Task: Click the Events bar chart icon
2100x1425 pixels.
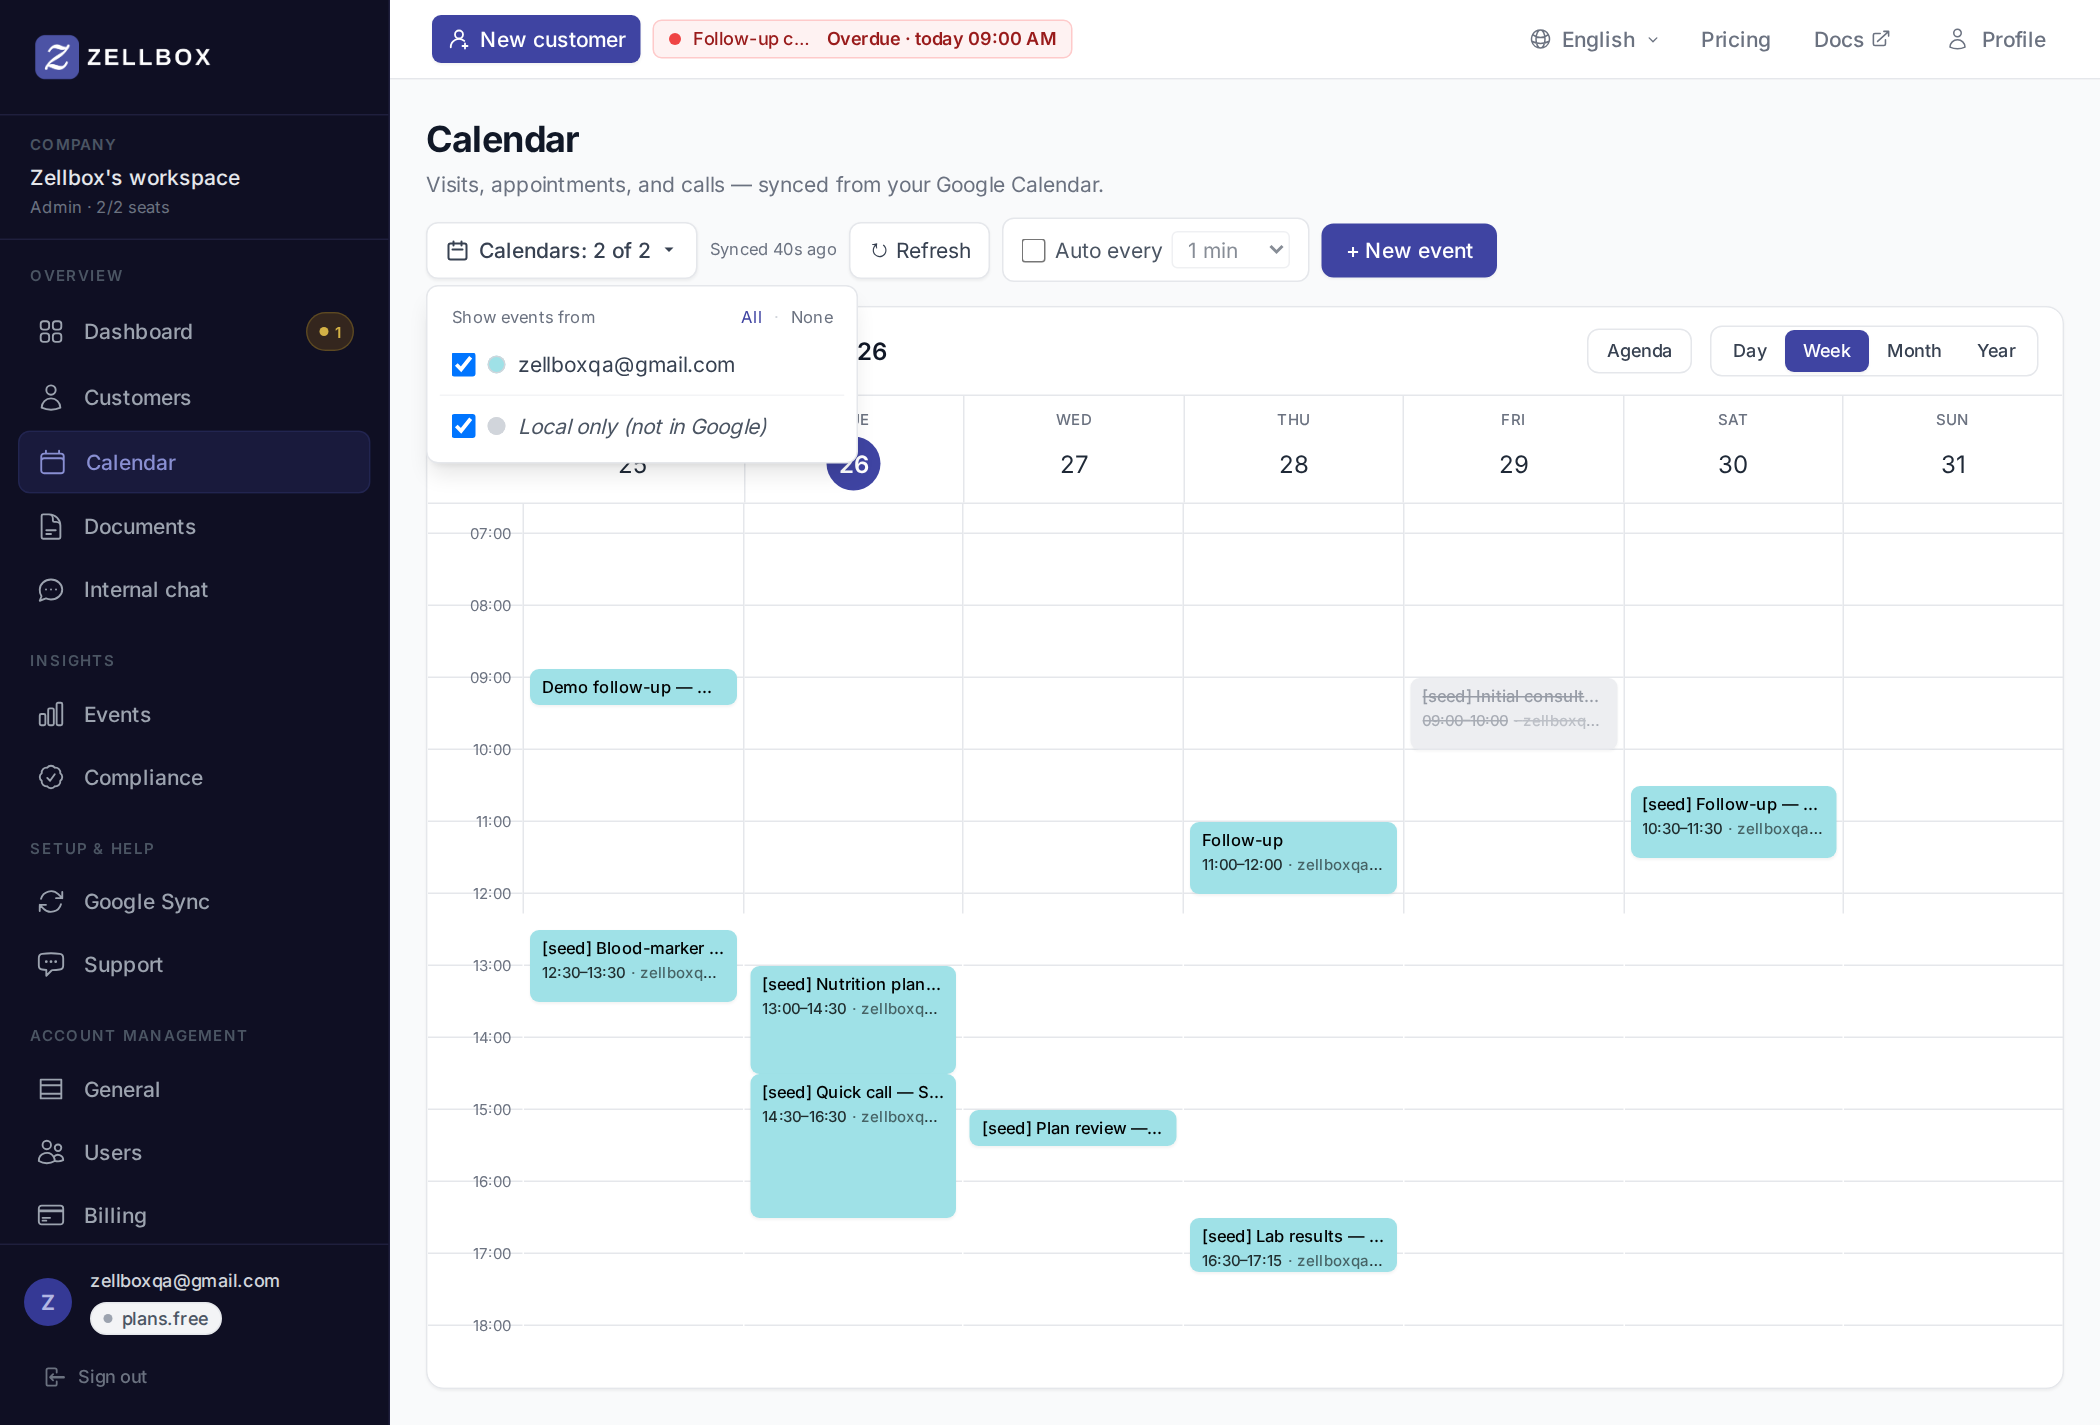Action: (x=51, y=715)
